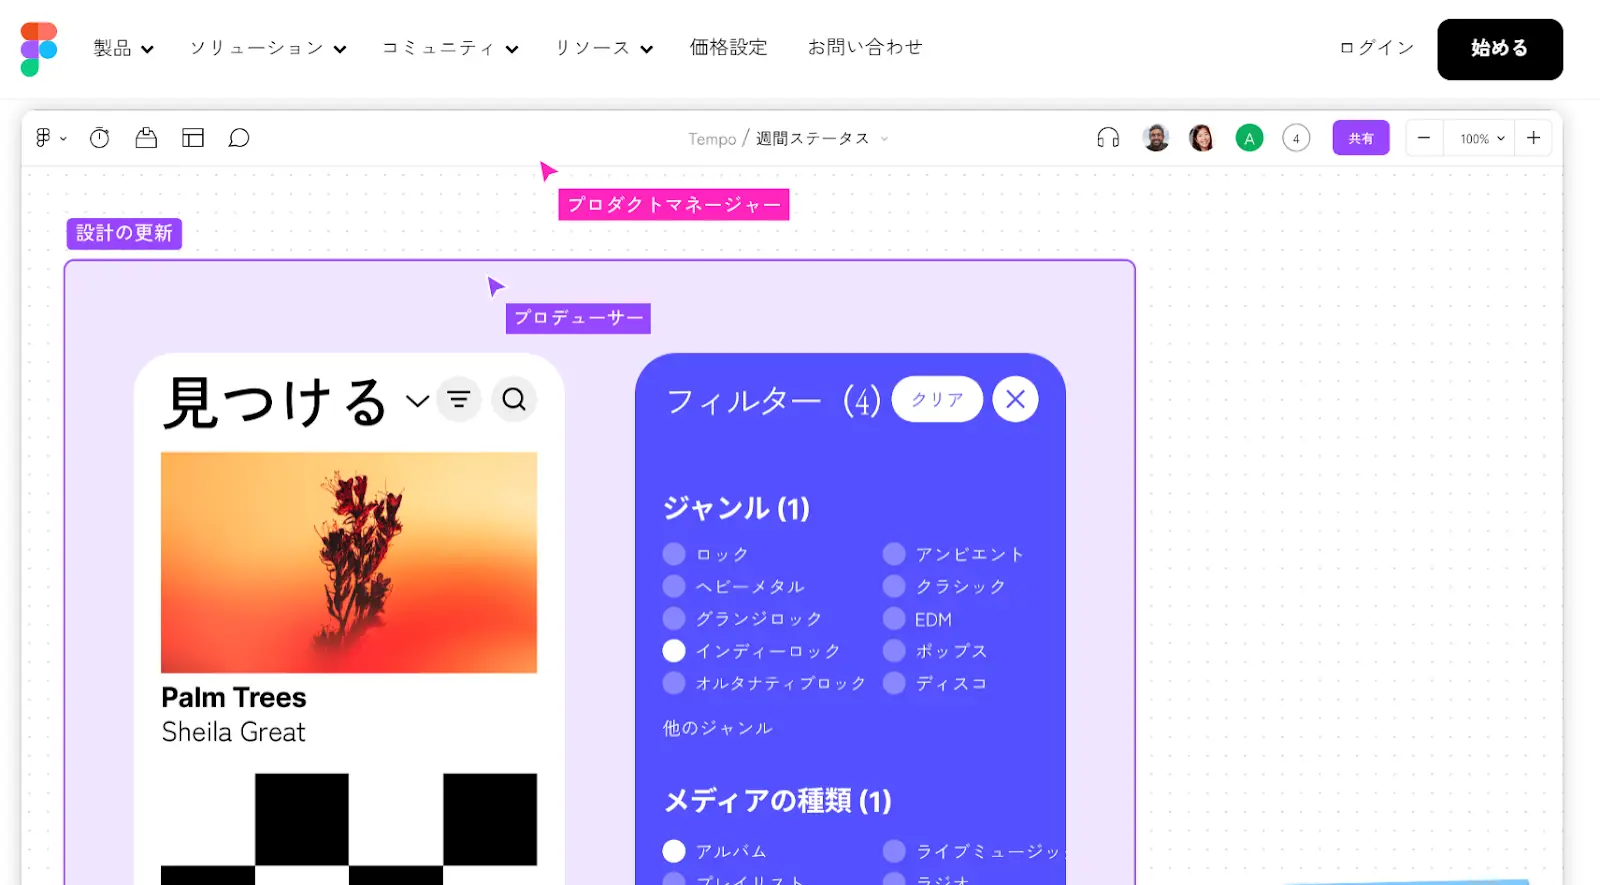Open the stamp tool icon in toolbar
This screenshot has width=1600, height=885.
(146, 138)
